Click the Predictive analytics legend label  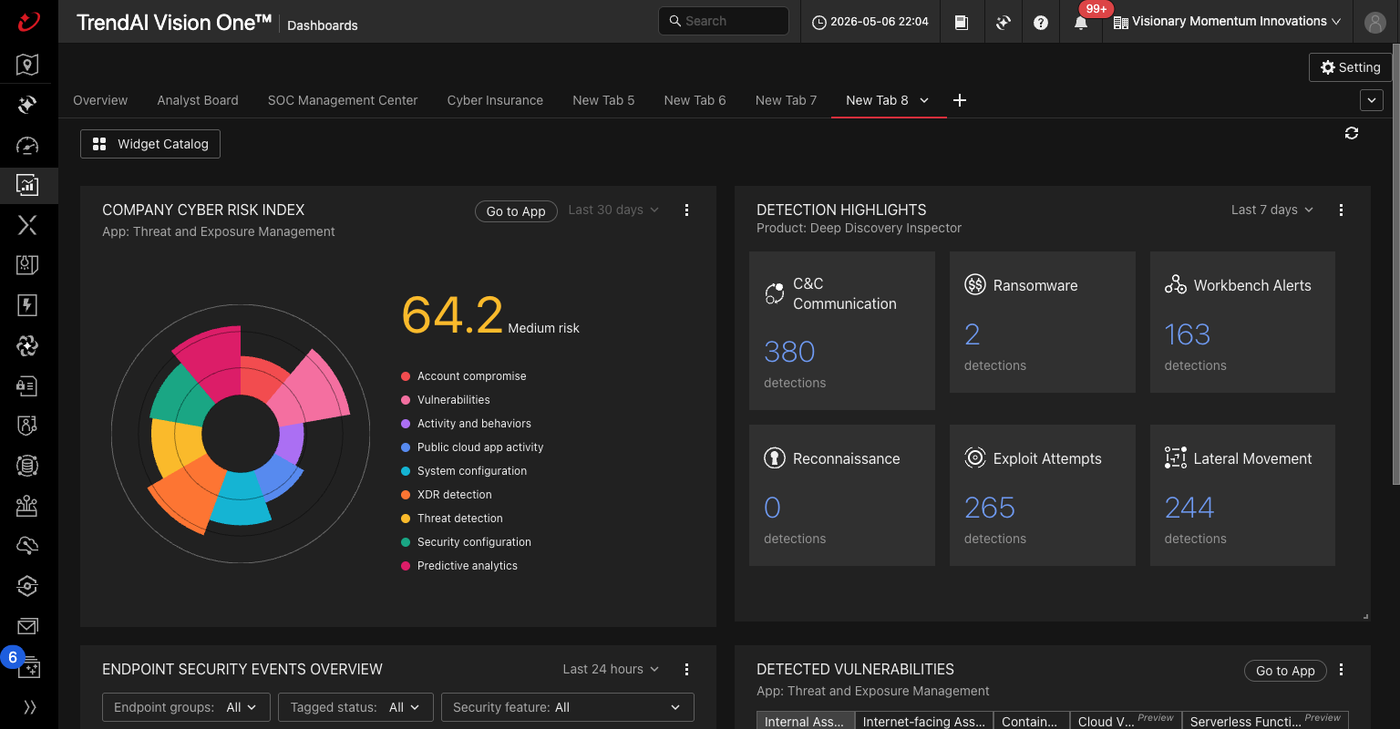coord(467,566)
